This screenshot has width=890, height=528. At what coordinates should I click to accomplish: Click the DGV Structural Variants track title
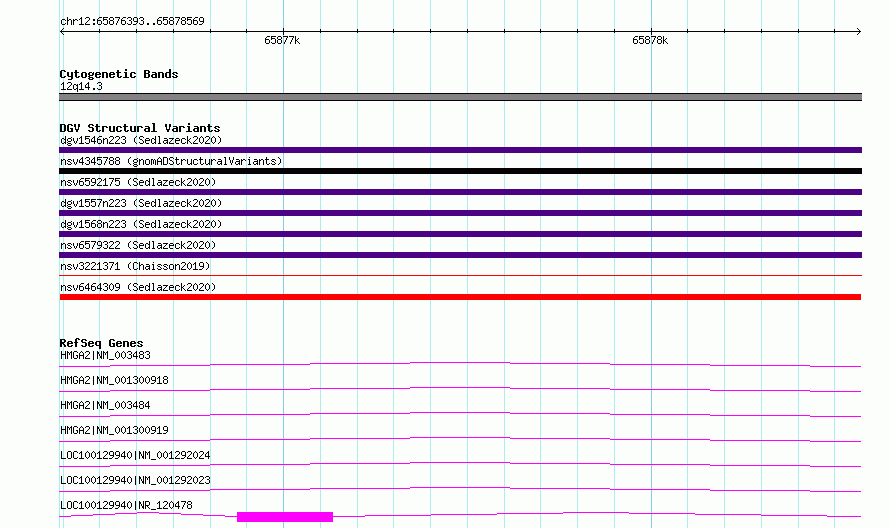[140, 128]
